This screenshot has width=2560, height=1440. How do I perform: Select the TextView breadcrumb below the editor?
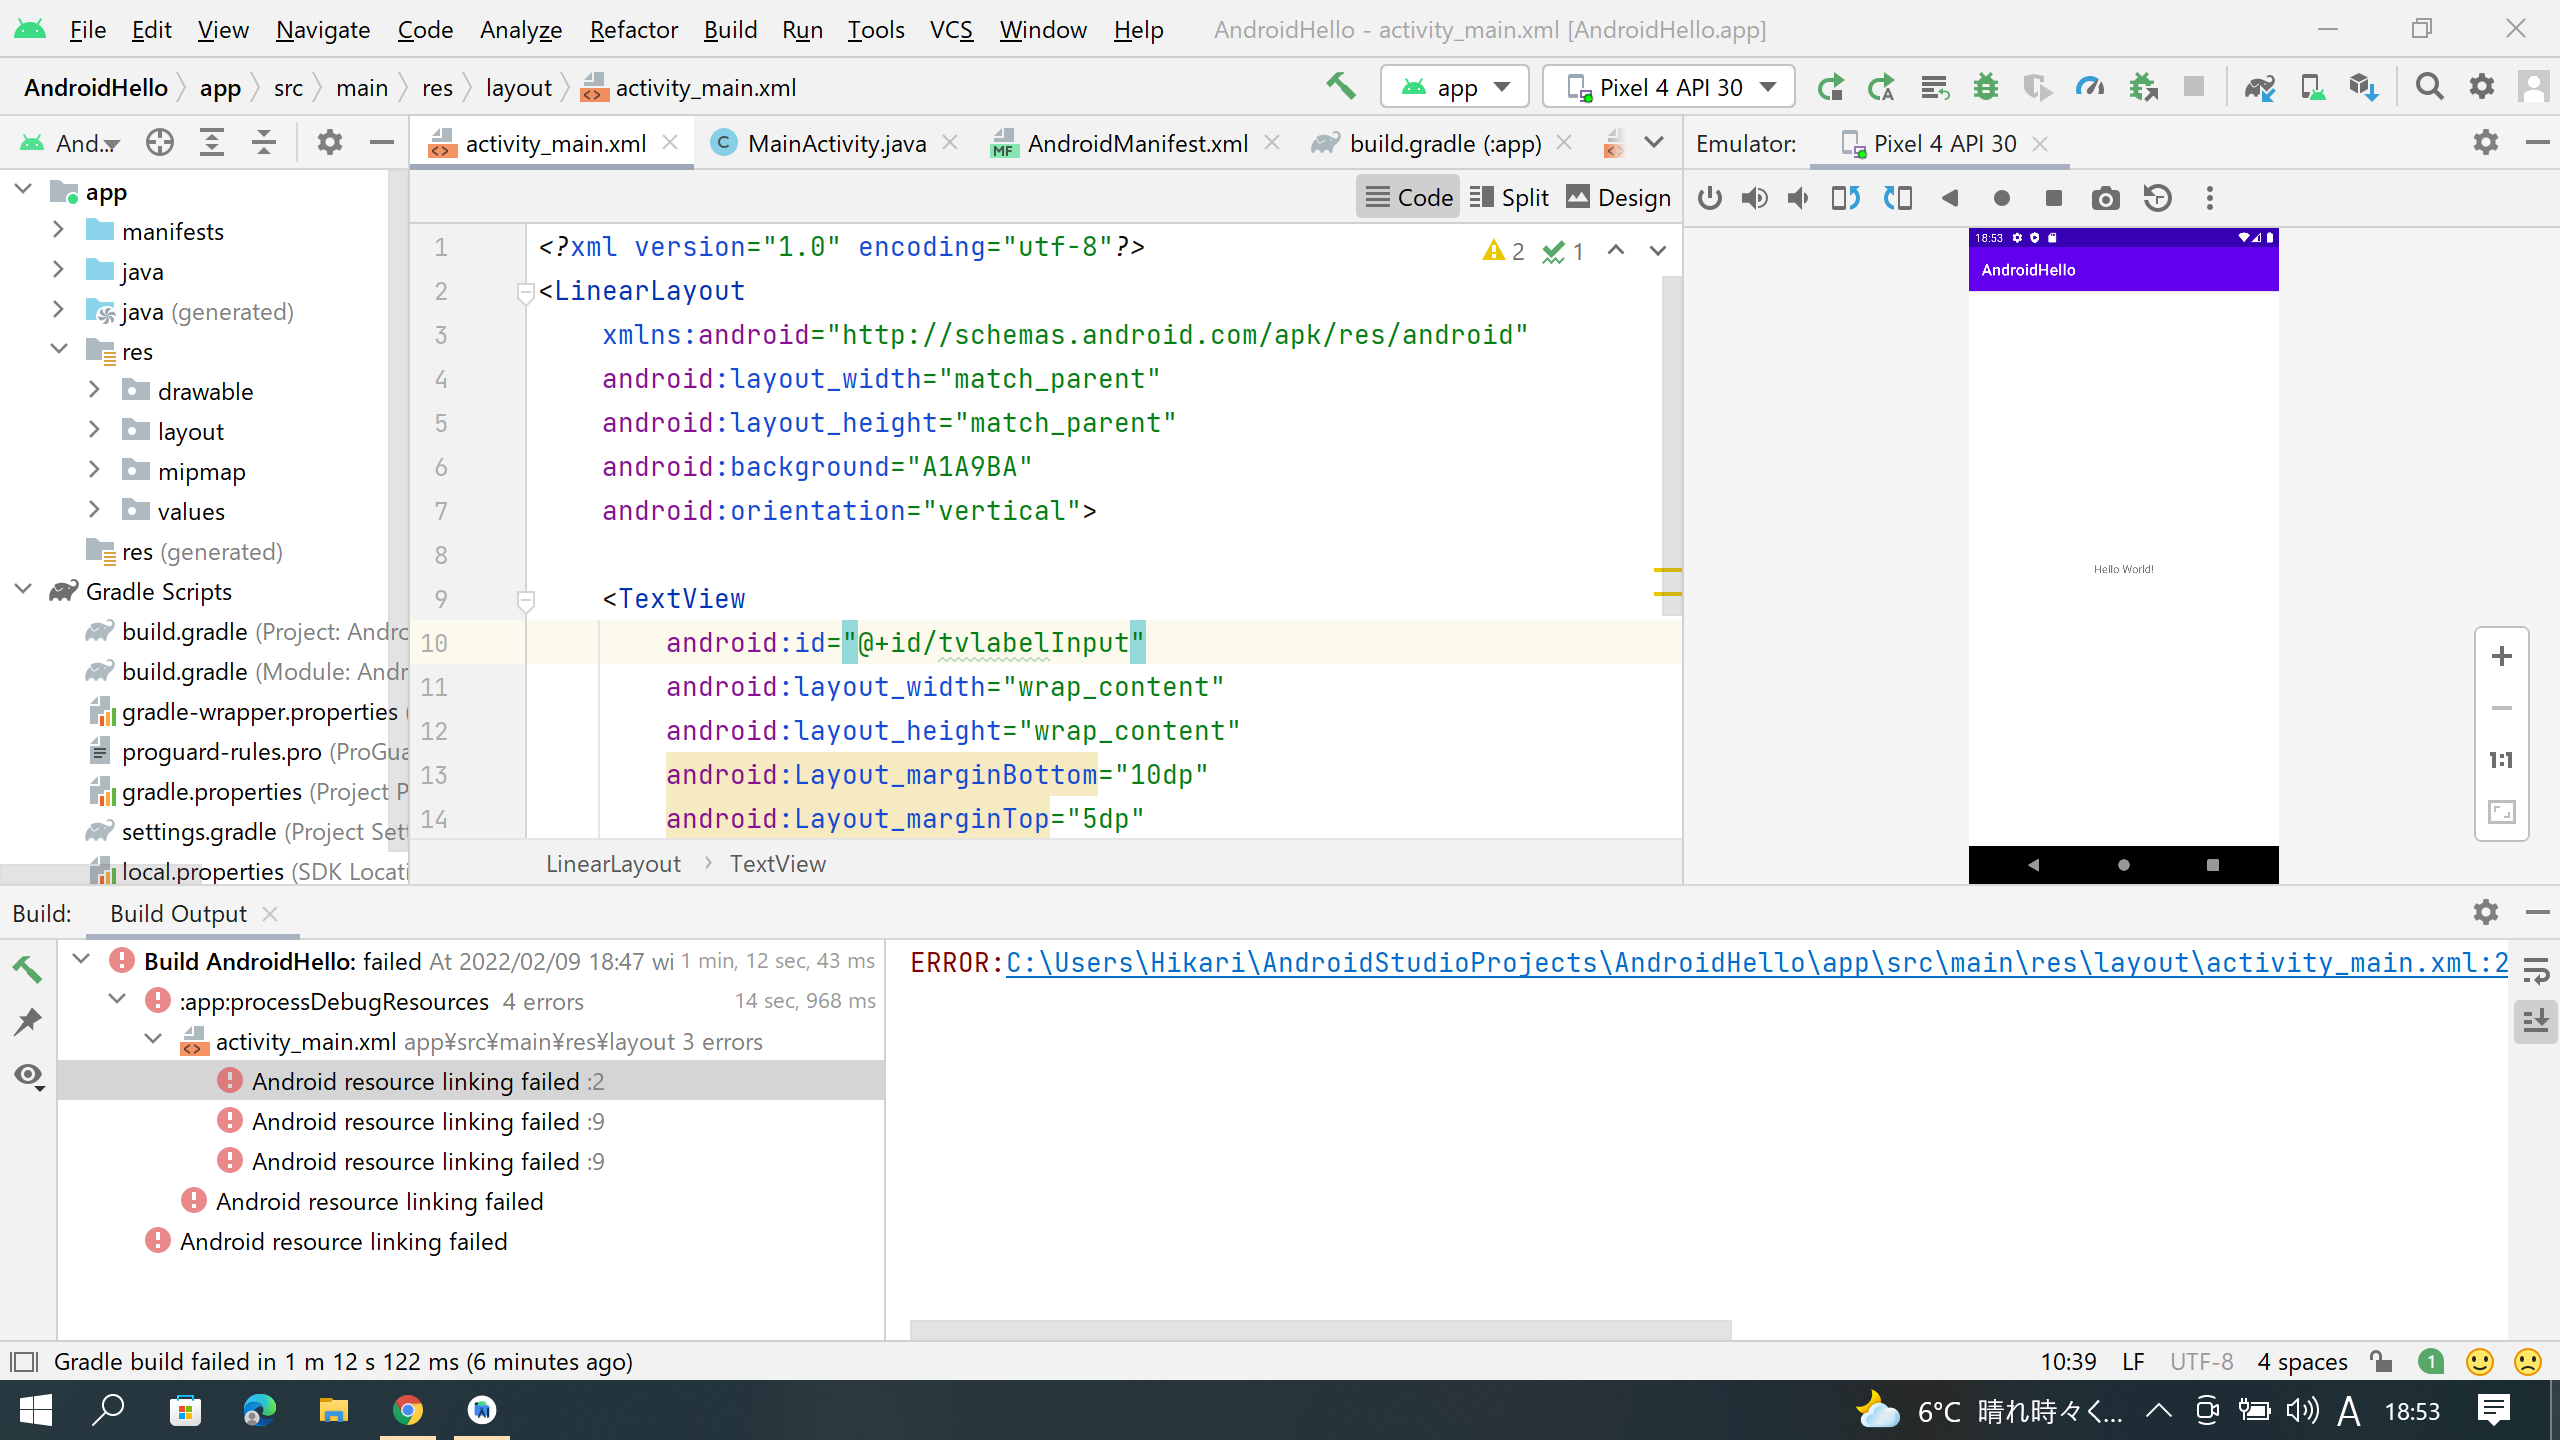(x=778, y=863)
